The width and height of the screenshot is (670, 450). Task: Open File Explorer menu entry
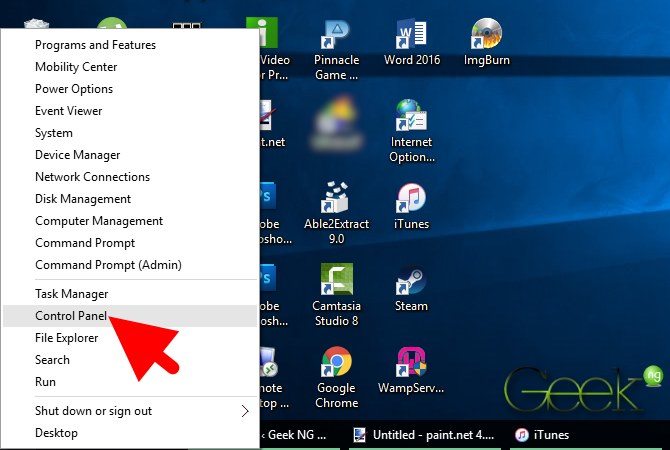130,338
